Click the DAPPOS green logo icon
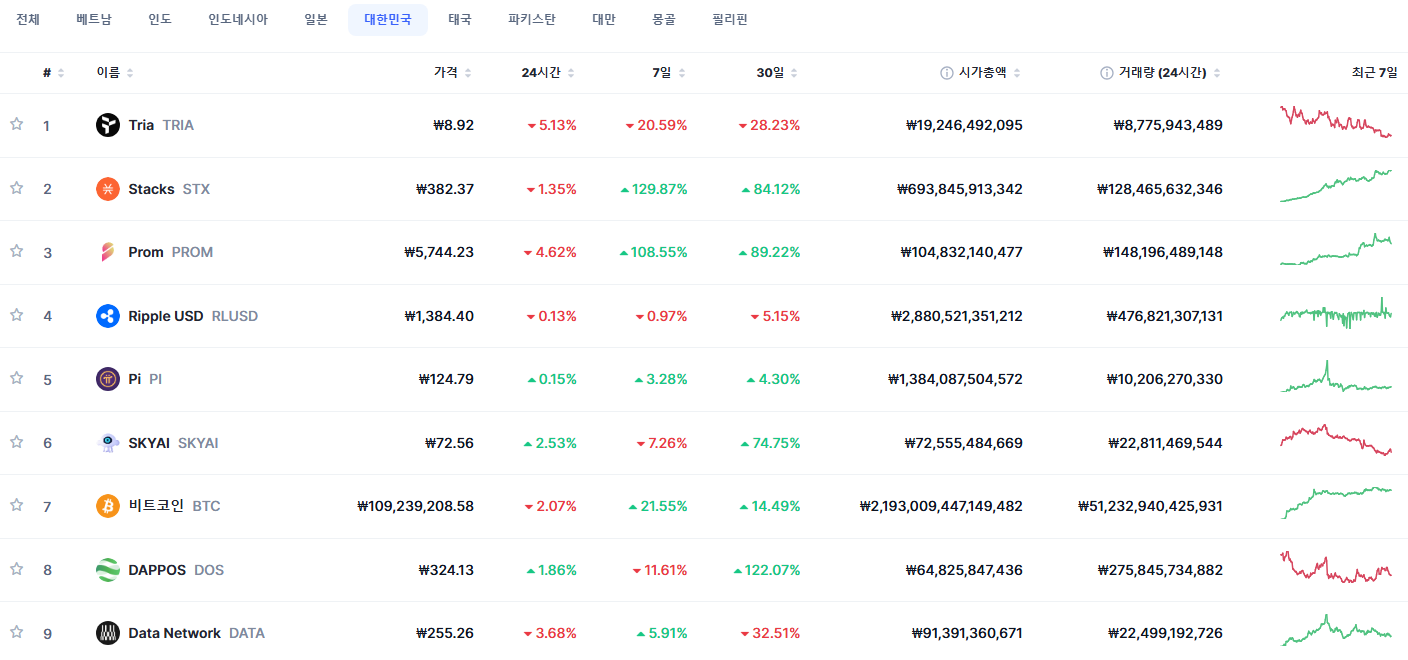Screen dimensions: 1408x660 [x=108, y=570]
